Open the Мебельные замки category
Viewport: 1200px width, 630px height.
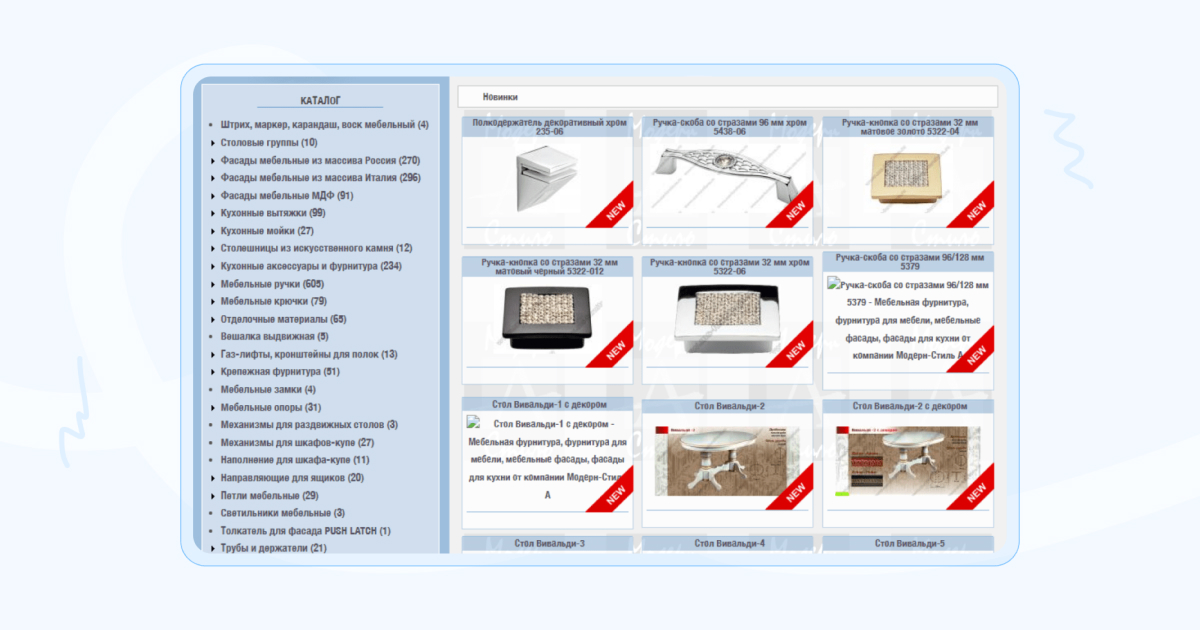click(268, 389)
